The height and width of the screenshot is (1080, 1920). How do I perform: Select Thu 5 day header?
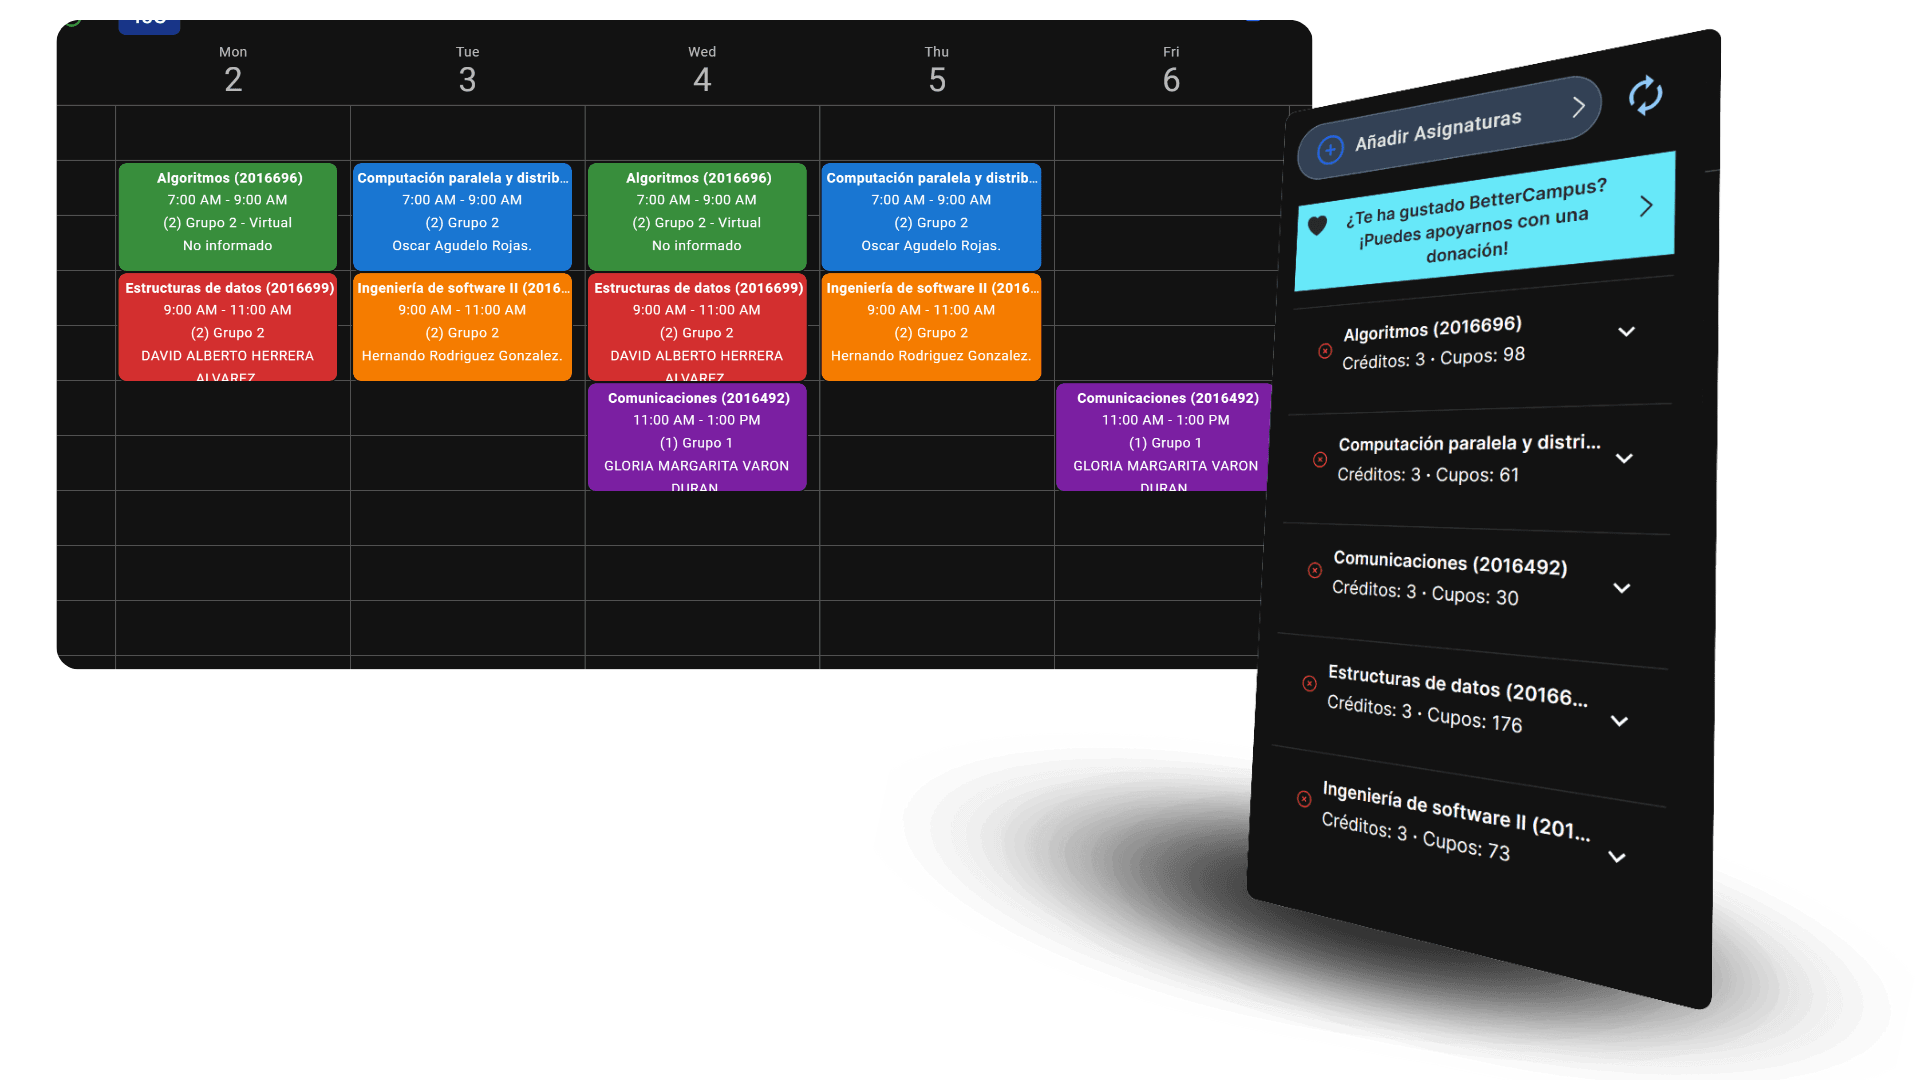pos(937,70)
